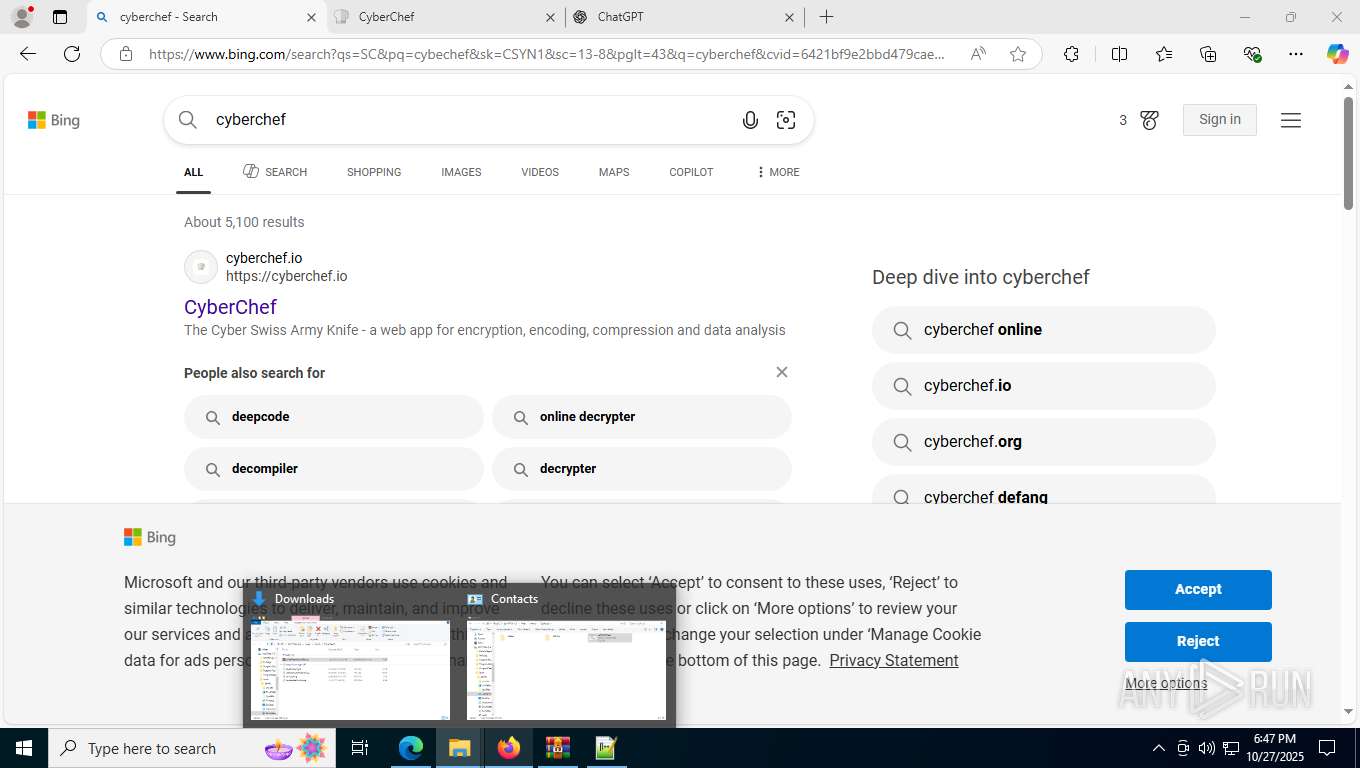This screenshot has height=768, width=1360.
Task: Switch to the ChatGPT tab
Action: click(x=684, y=17)
